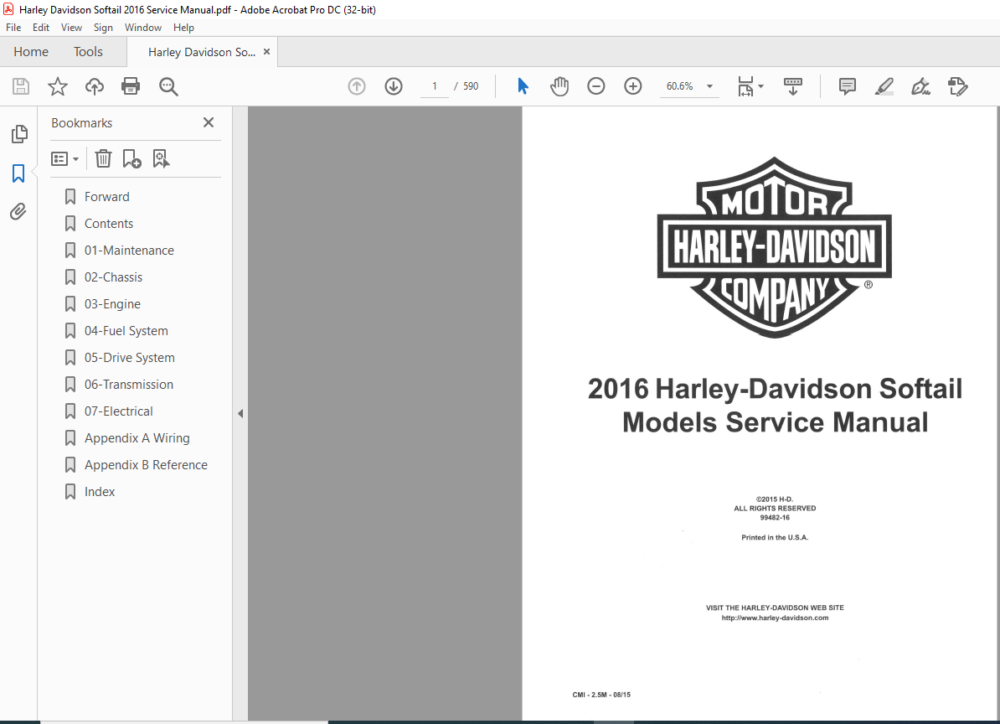Screen dimensions: 1000x724
Task: Jump to 01-Maintenance bookmark
Action: click(x=129, y=250)
